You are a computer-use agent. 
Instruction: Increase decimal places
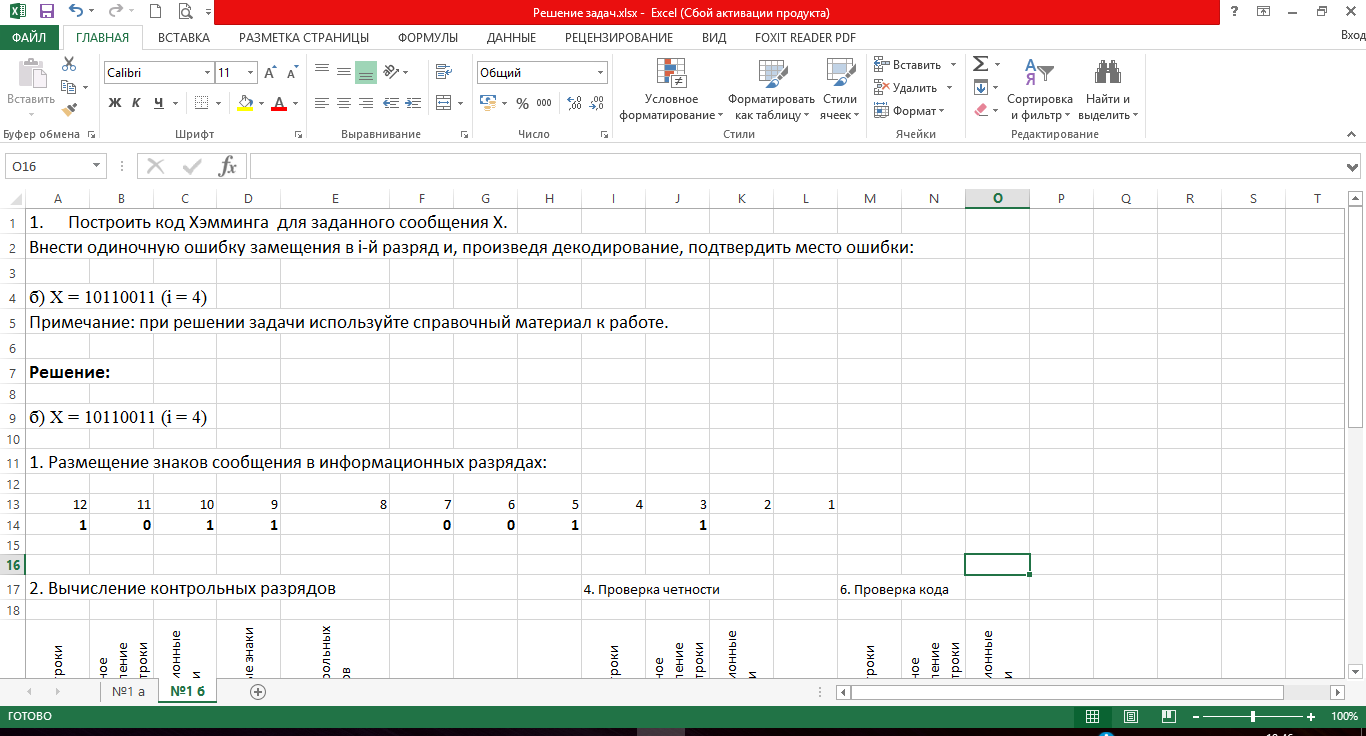click(x=575, y=102)
